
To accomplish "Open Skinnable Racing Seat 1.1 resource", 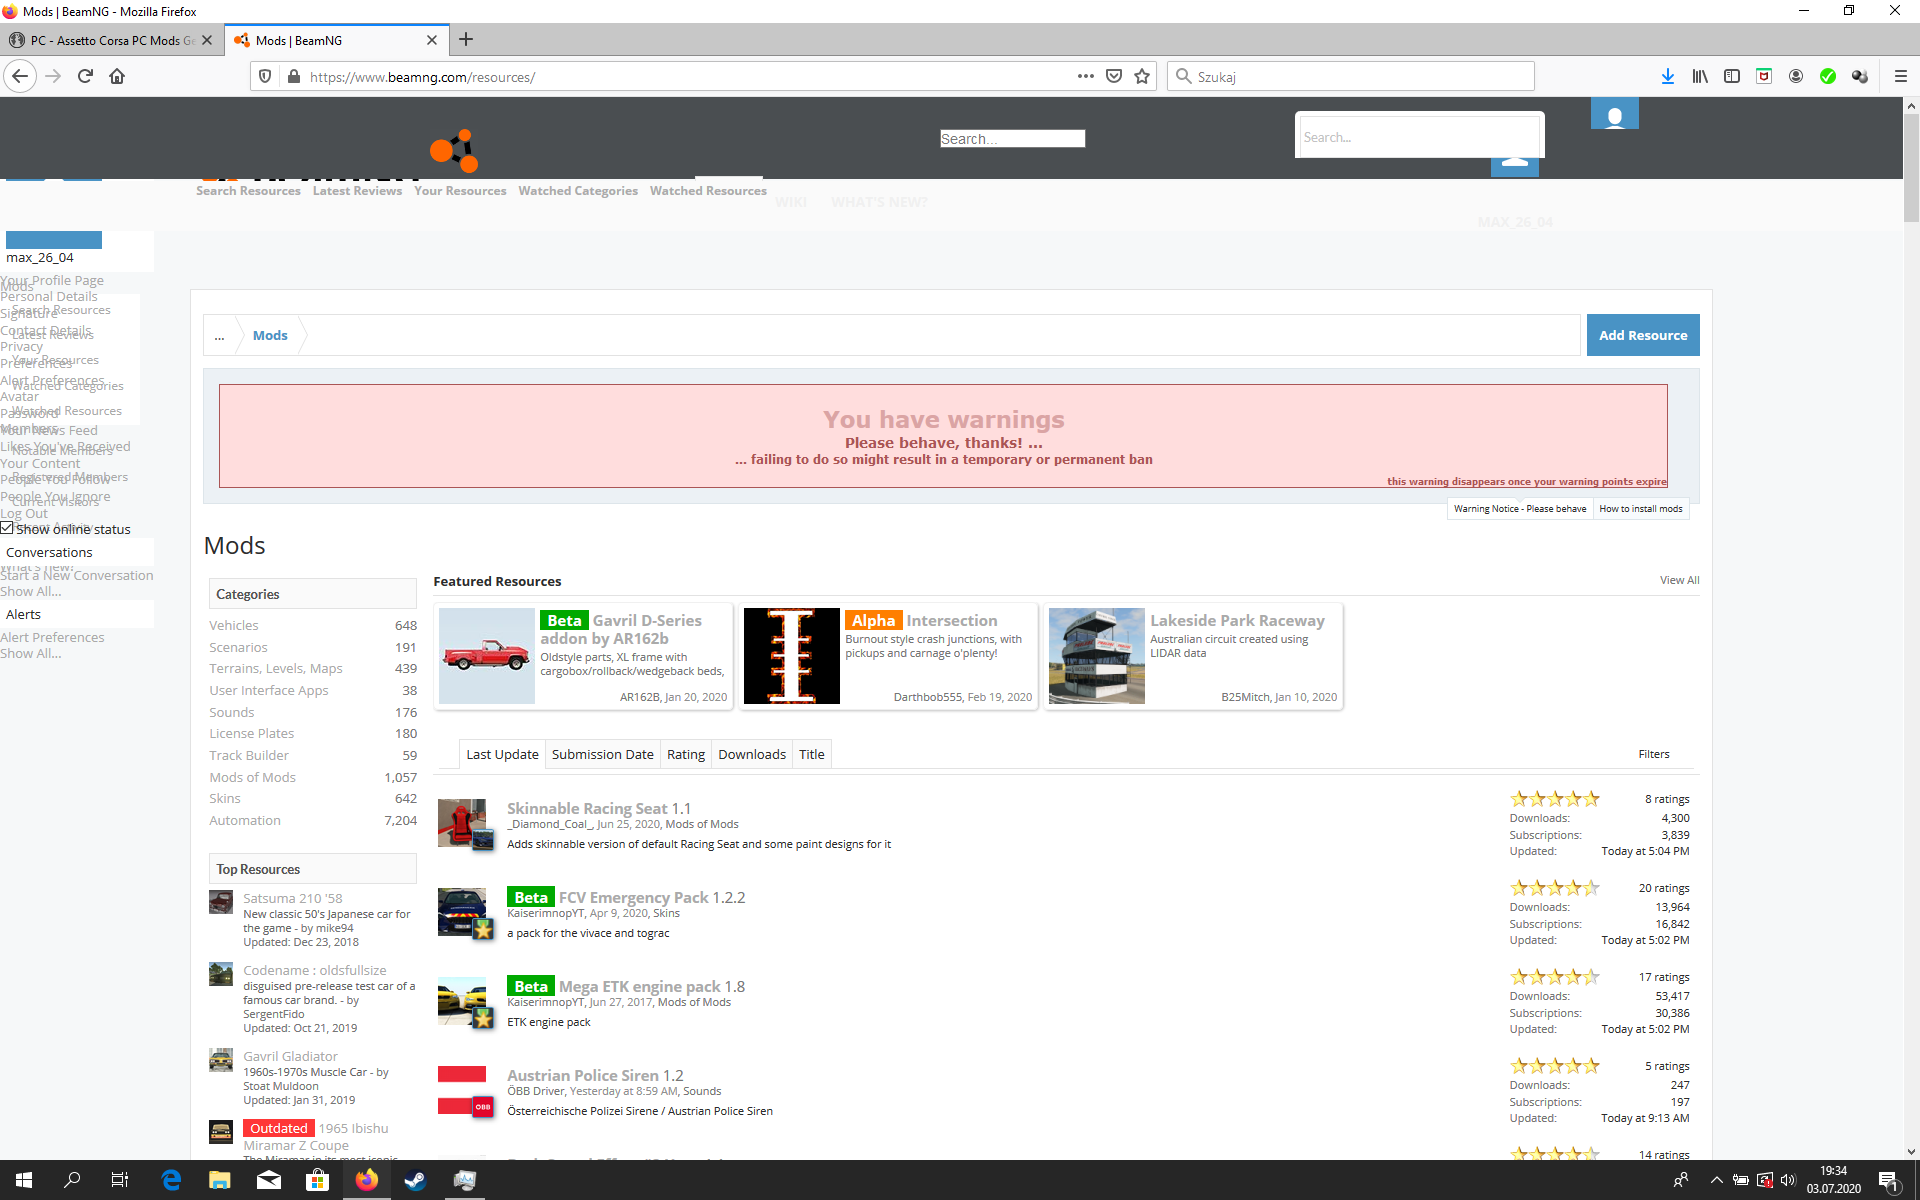I will 599,808.
